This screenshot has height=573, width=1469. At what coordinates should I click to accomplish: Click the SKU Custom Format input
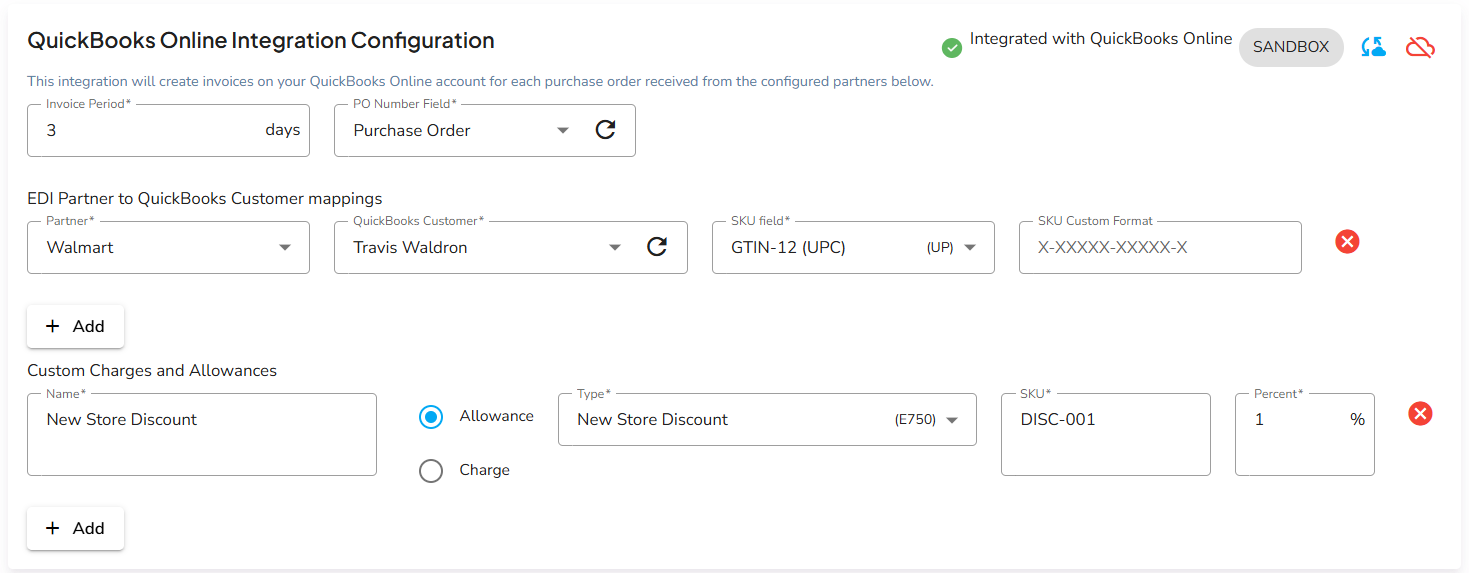[x=1160, y=247]
